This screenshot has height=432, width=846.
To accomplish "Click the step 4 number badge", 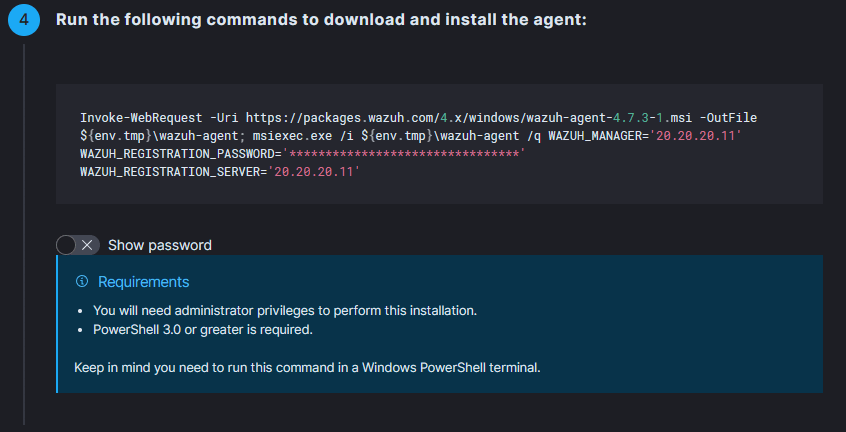I will [23, 20].
